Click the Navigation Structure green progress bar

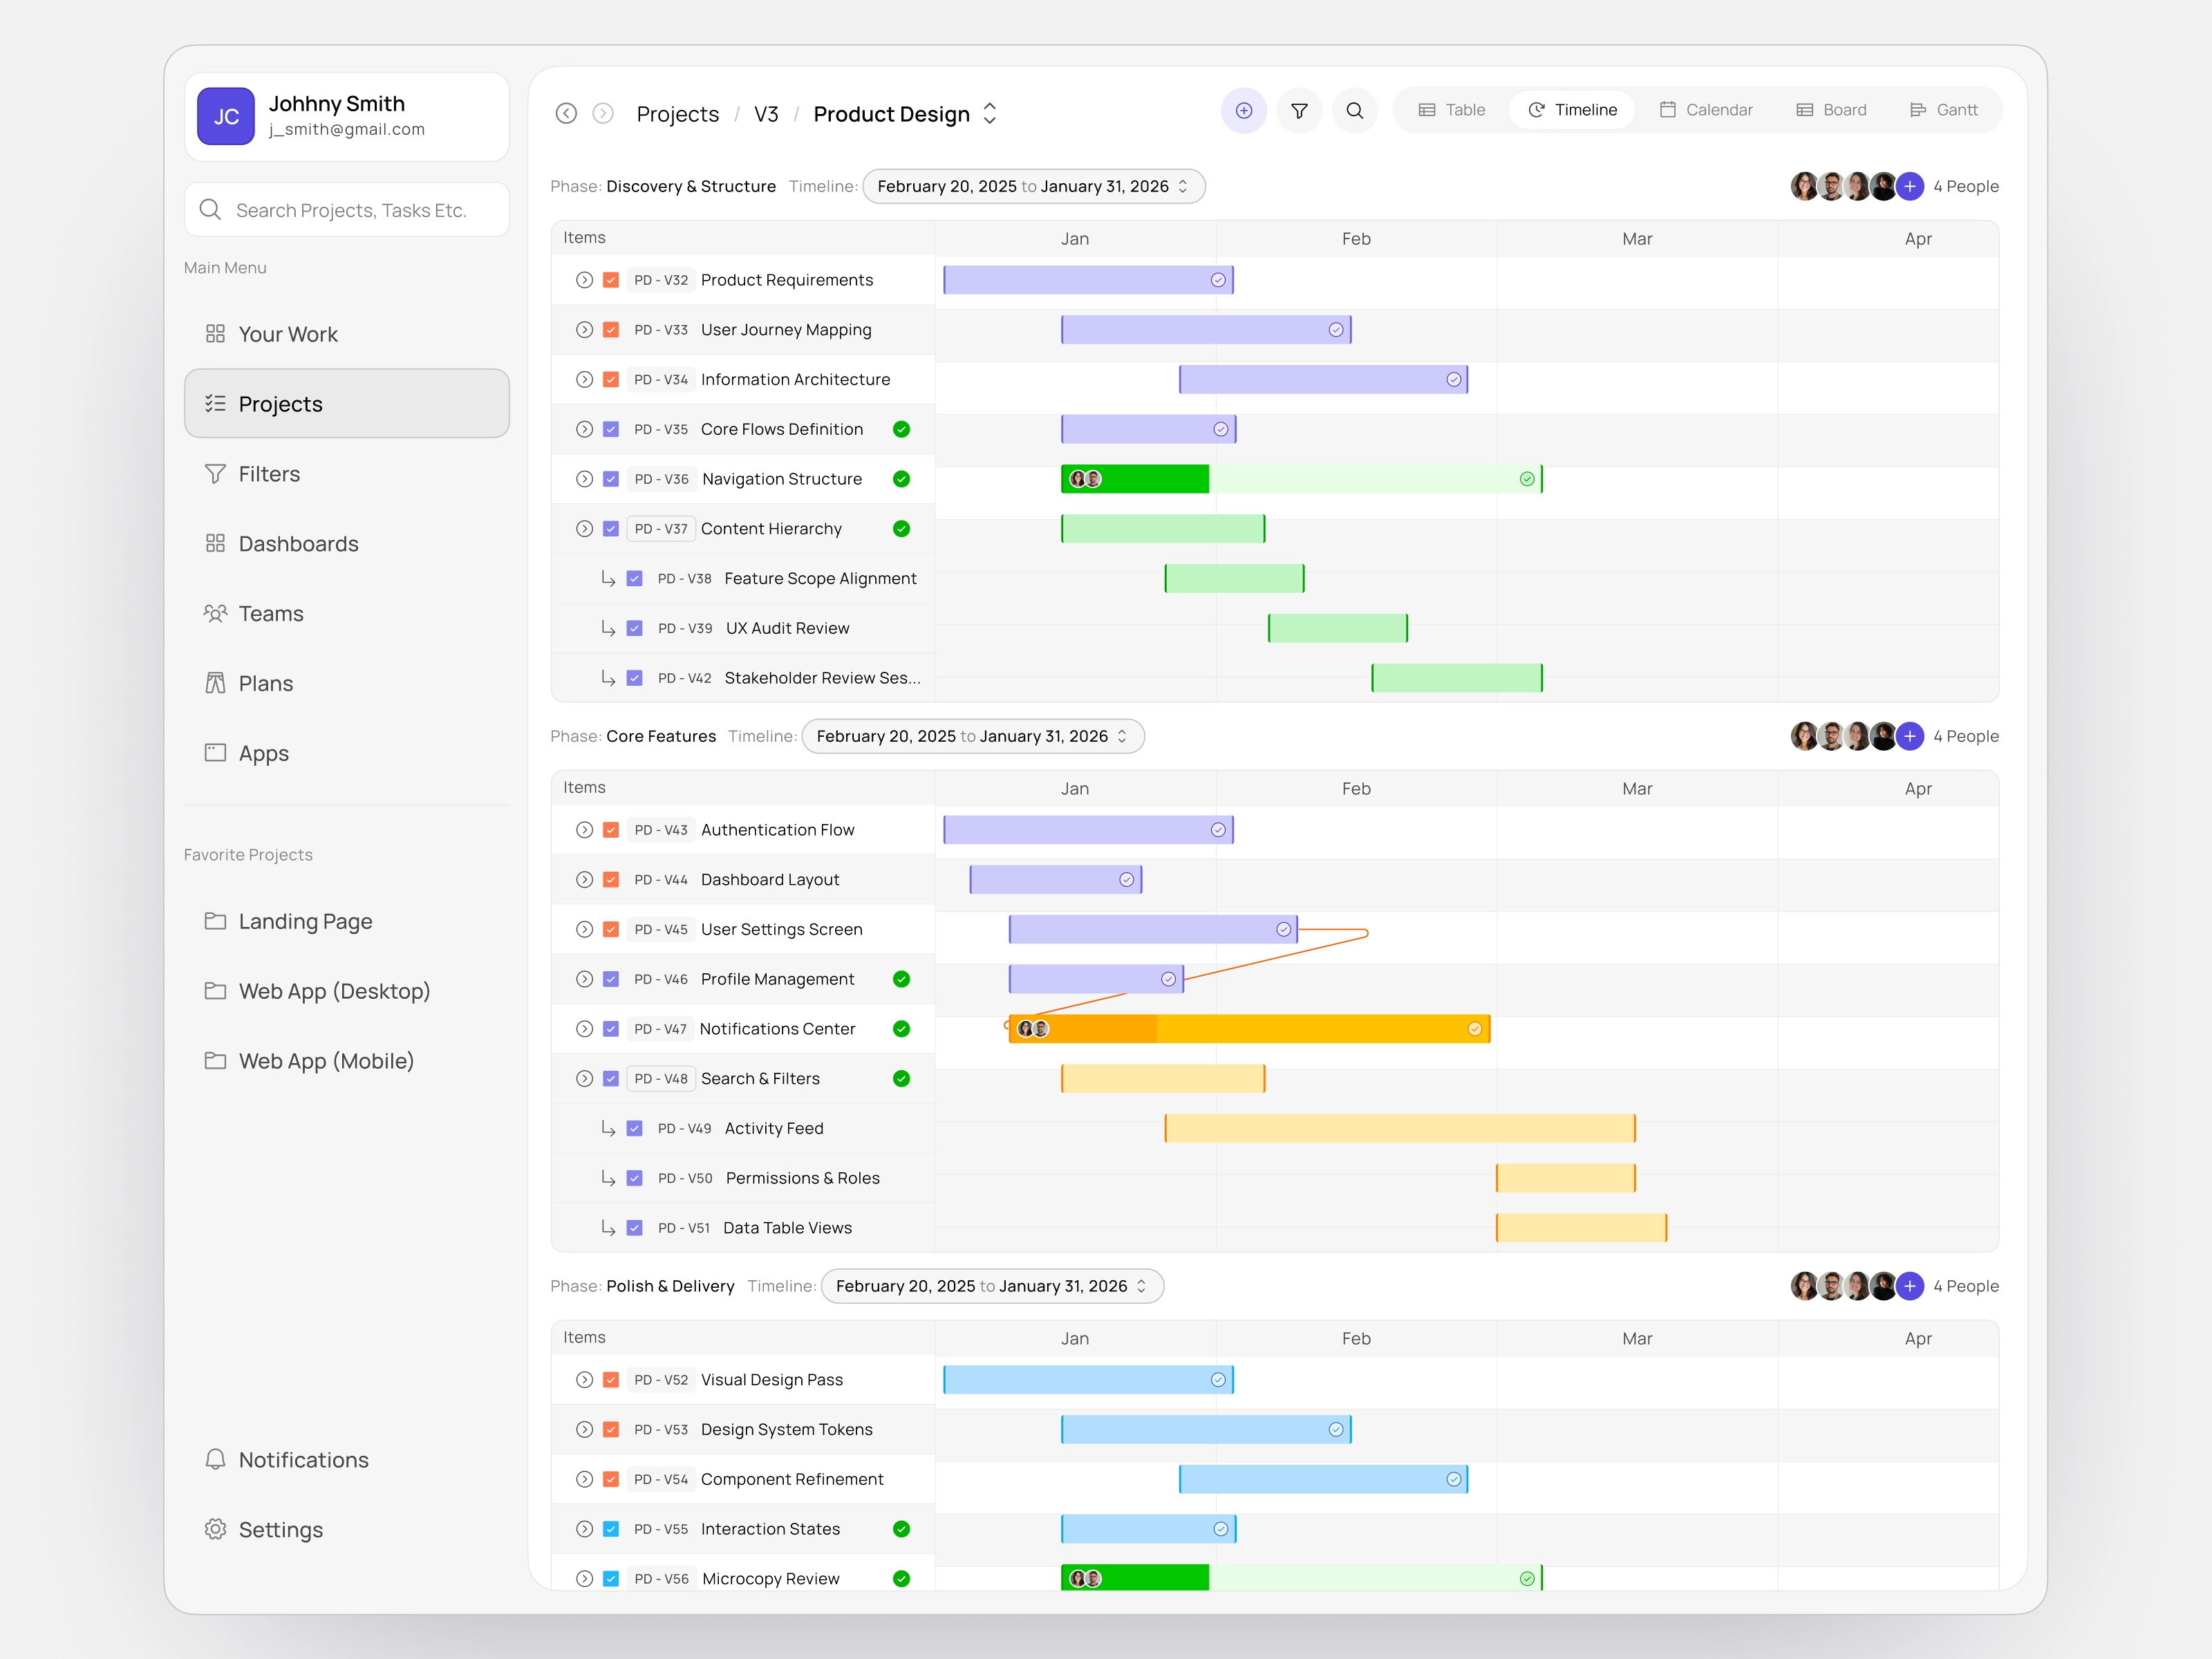pos(1135,479)
